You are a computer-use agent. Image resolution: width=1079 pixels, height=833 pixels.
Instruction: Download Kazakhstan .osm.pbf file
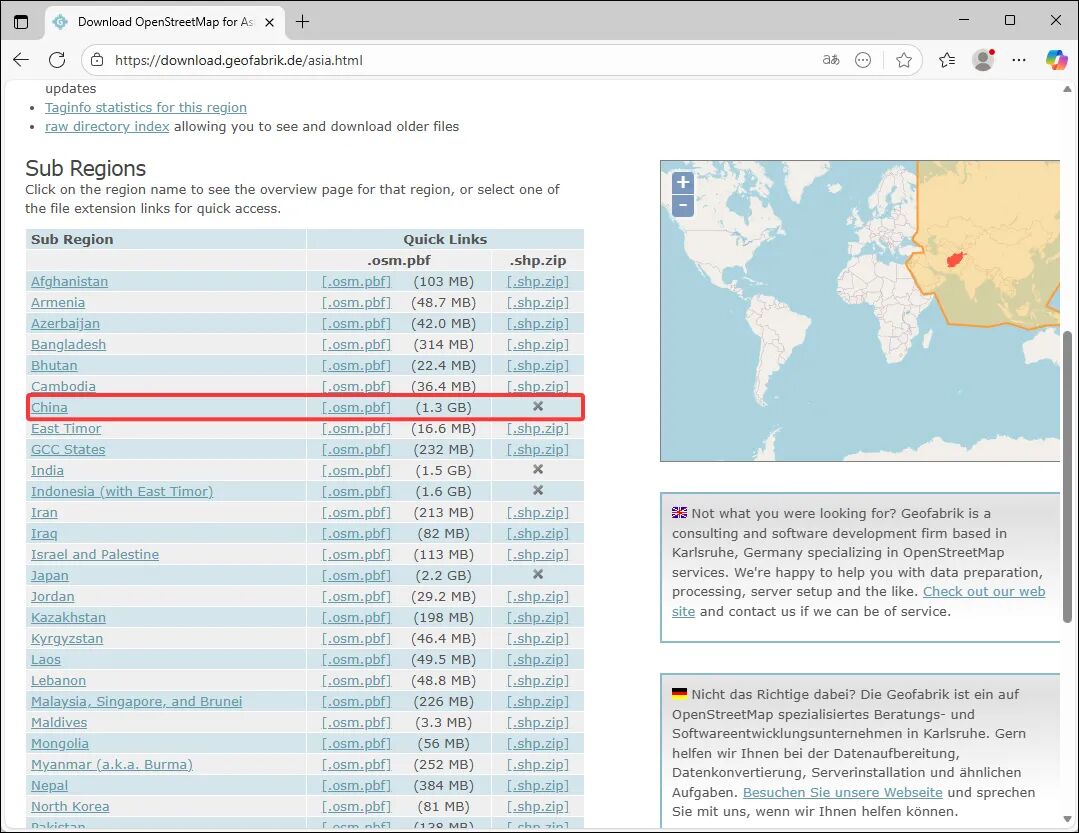point(356,617)
